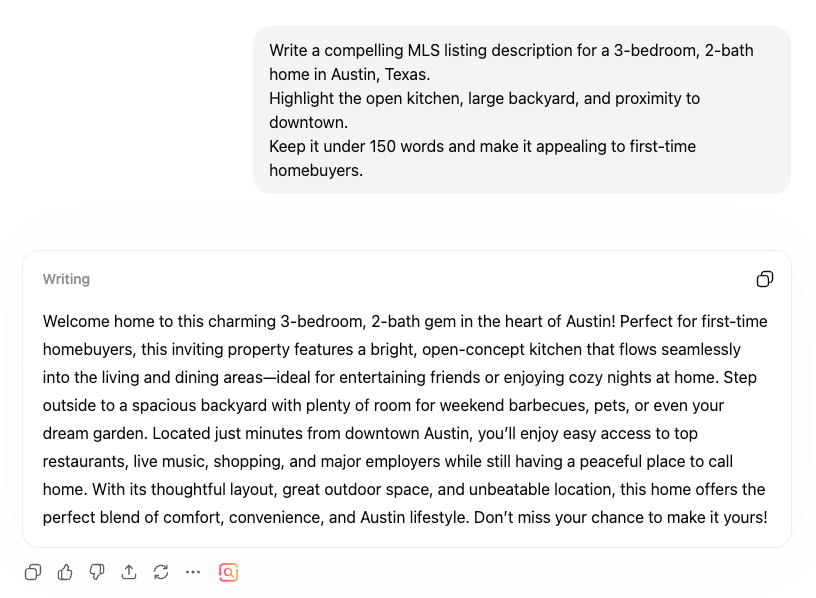816x598 pixels.
Task: Click the "Write a compelling MLS listing" prompt line
Action: (x=511, y=50)
